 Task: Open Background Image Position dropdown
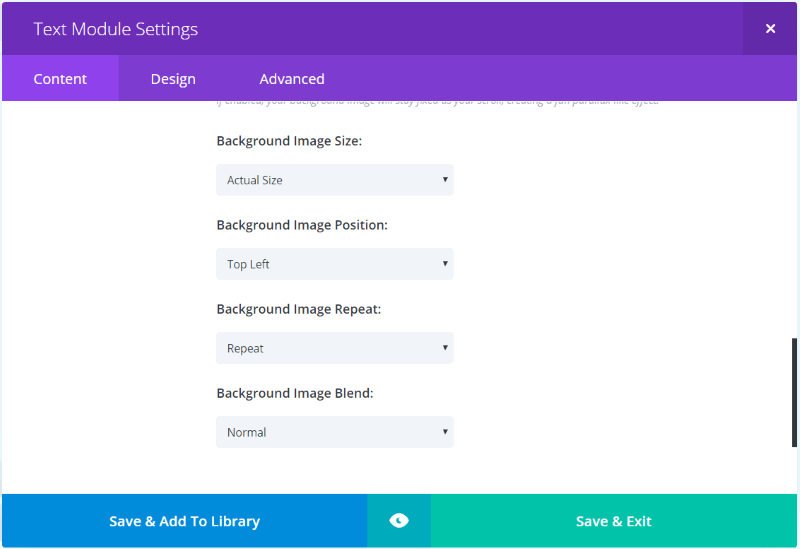tap(335, 264)
